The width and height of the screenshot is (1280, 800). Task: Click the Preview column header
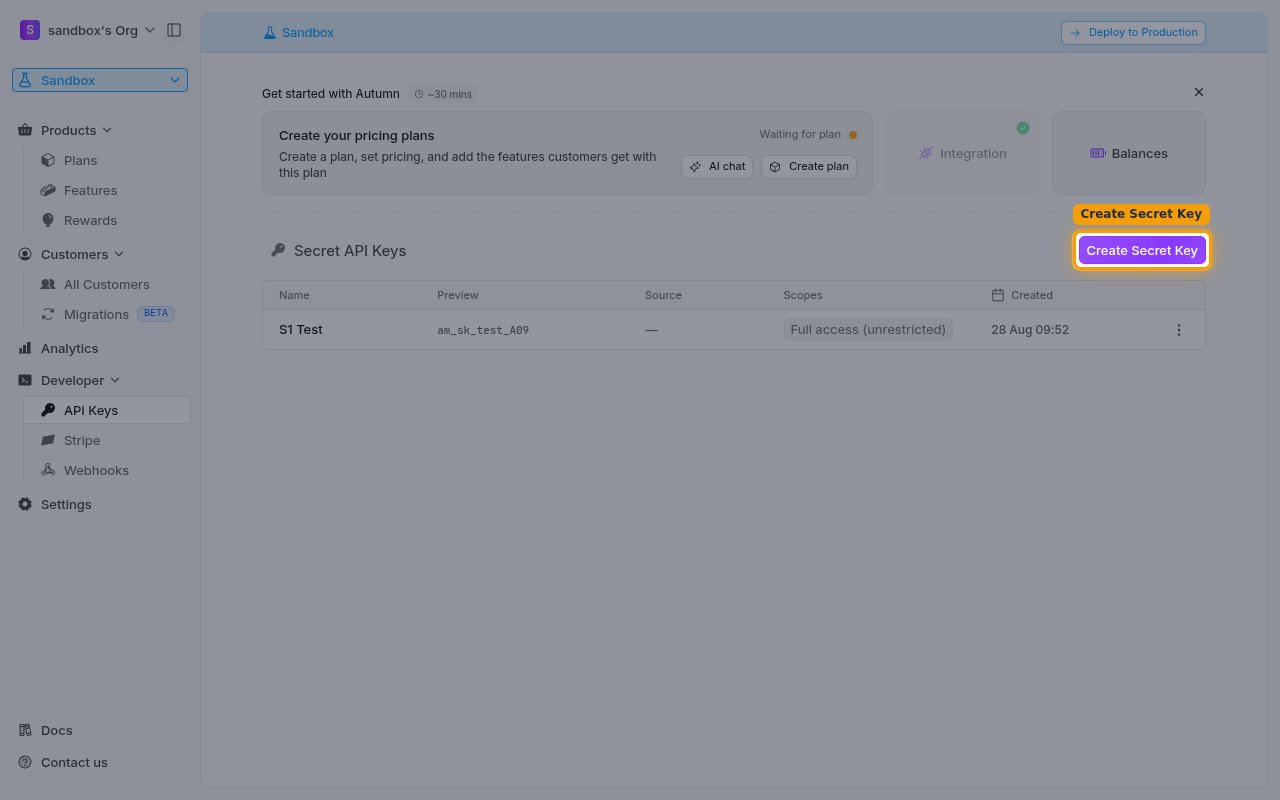458,295
